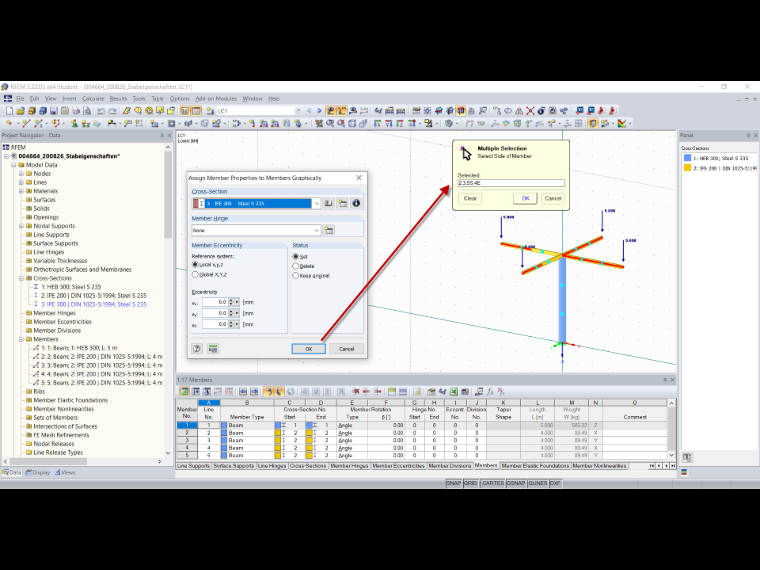Image resolution: width=760 pixels, height=570 pixels.
Task: Create new cross-section icon in dialog
Action: click(x=342, y=203)
